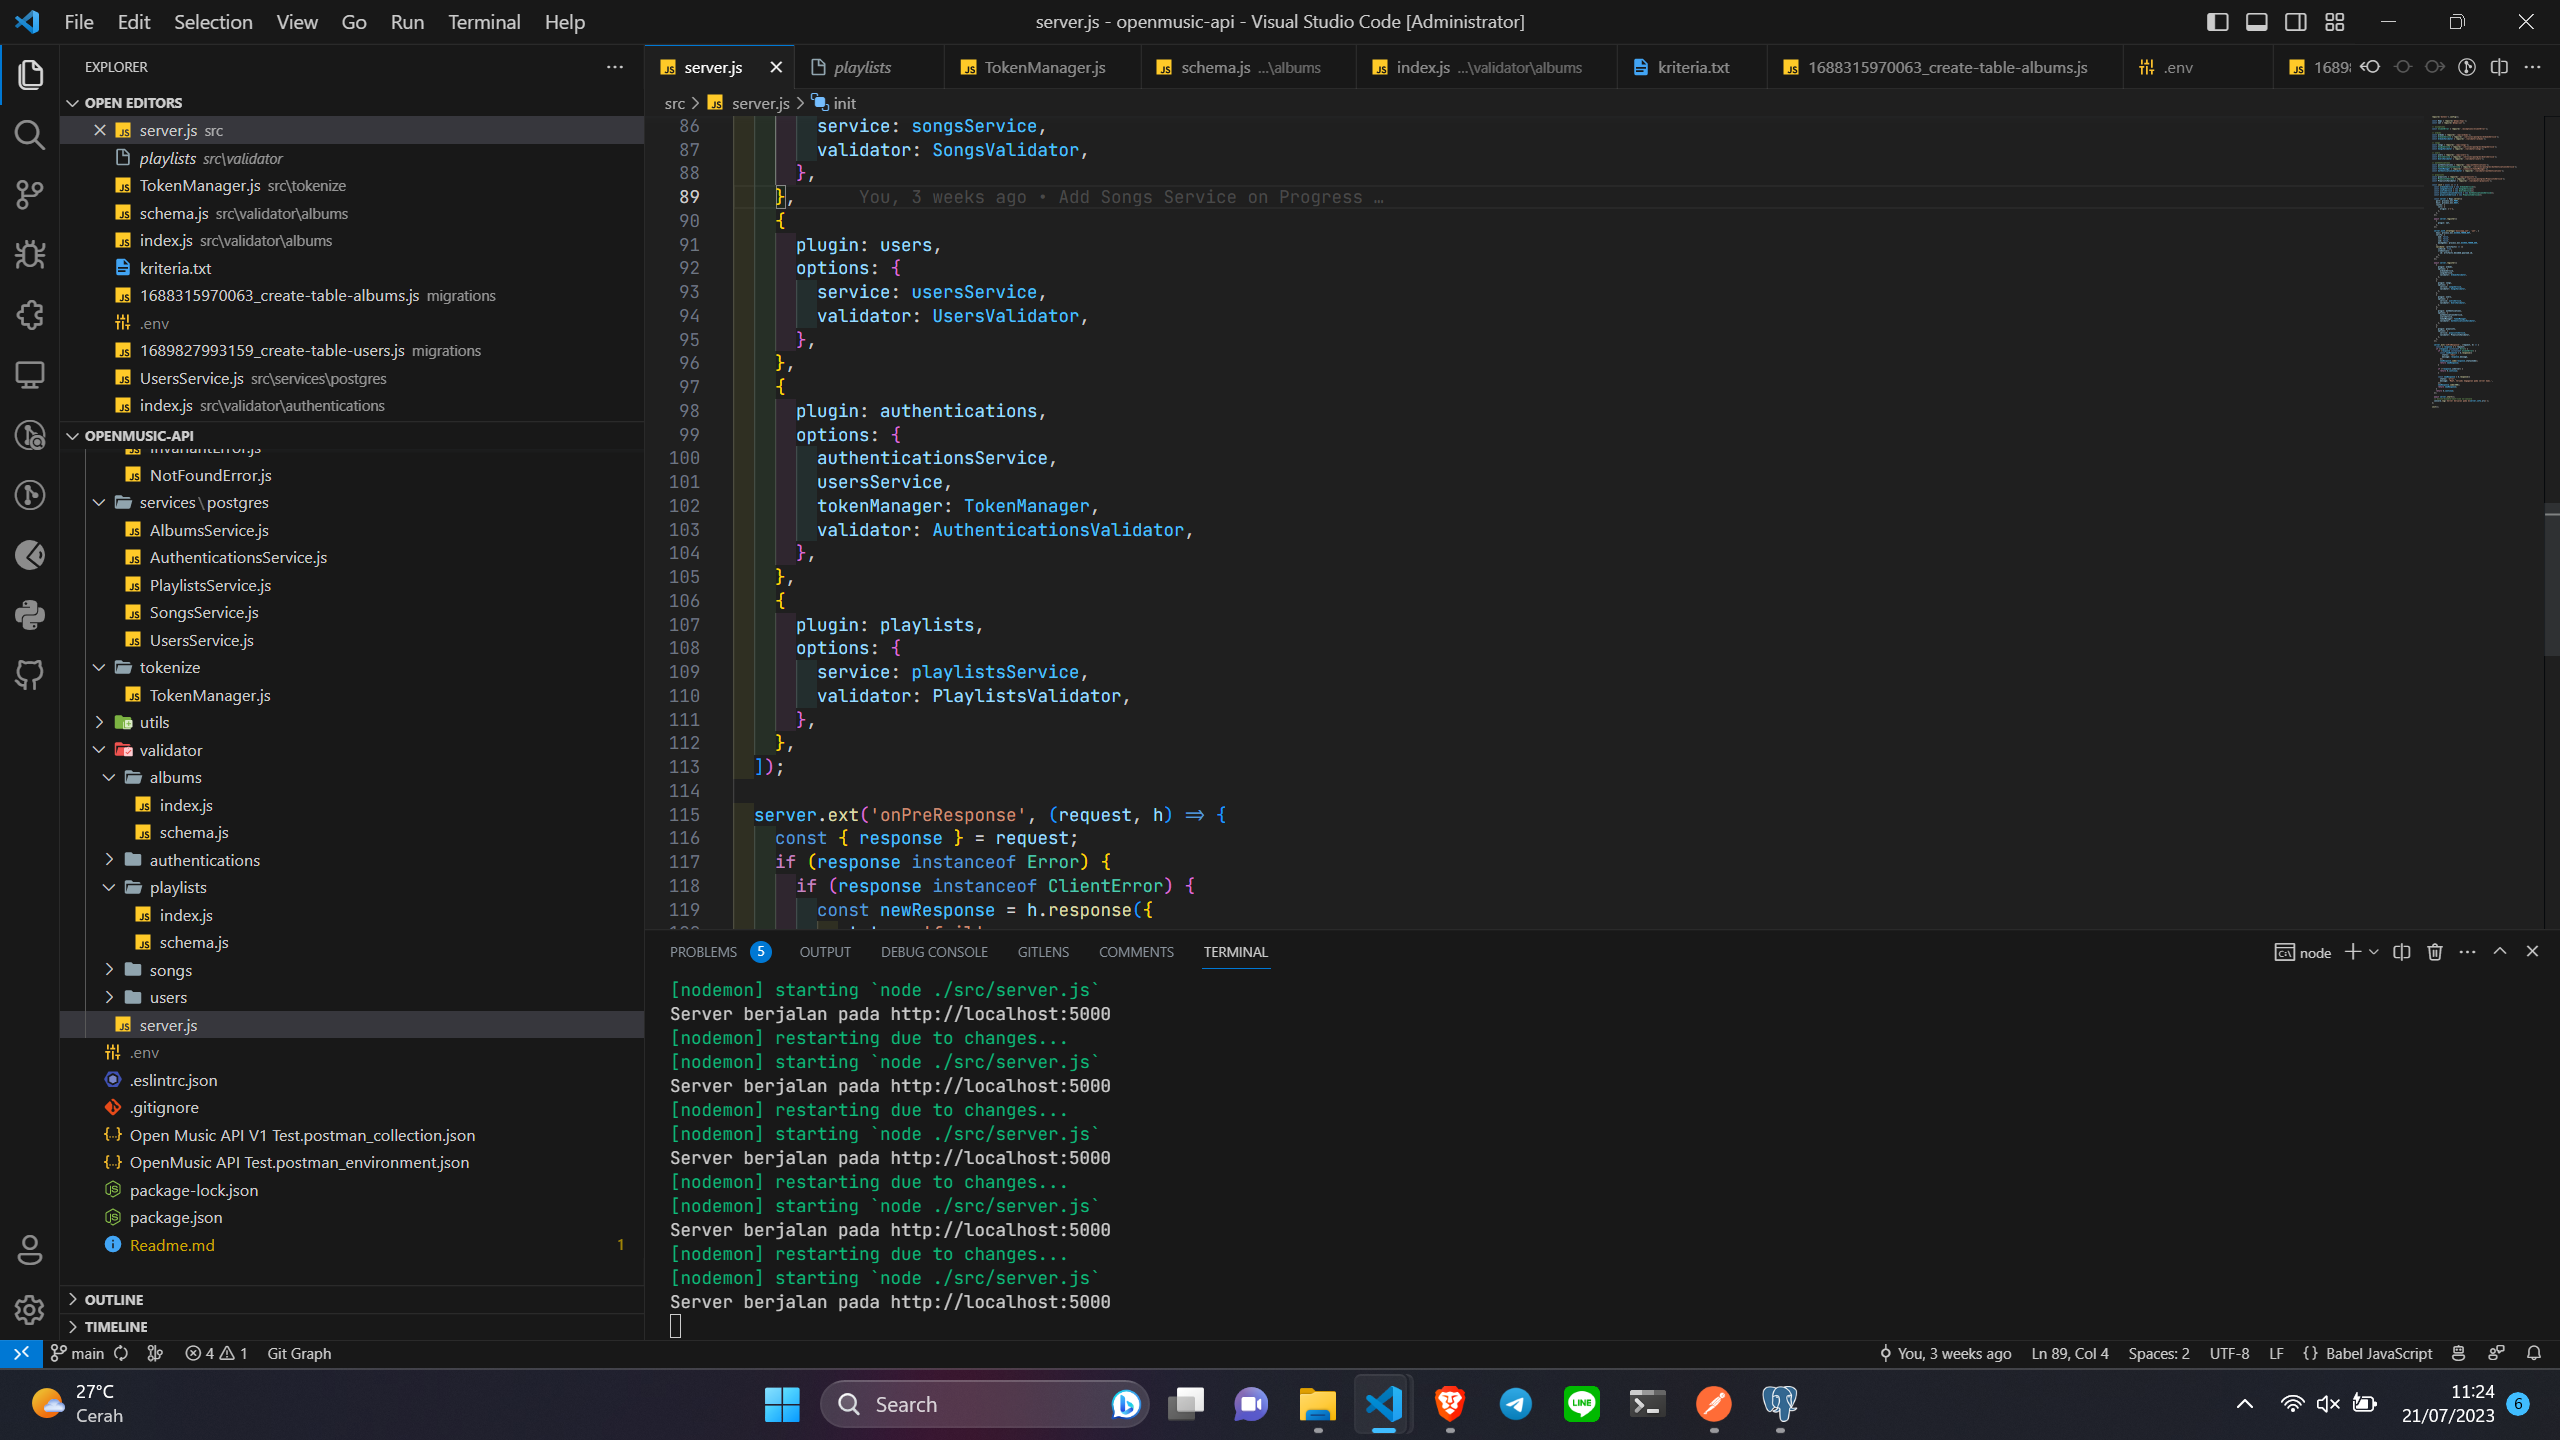Toggle Secondary Side Bar layout button
This screenshot has width=2560, height=1440.
click(x=2295, y=22)
